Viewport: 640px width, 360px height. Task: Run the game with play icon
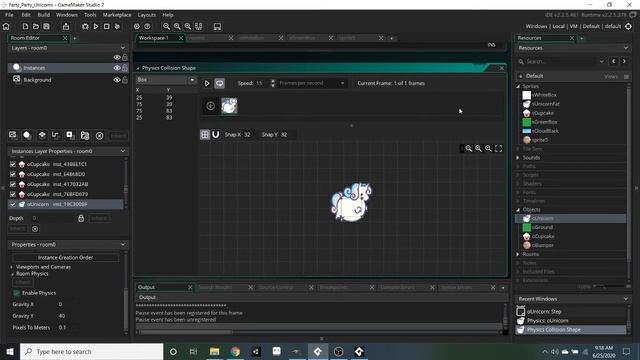96,27
